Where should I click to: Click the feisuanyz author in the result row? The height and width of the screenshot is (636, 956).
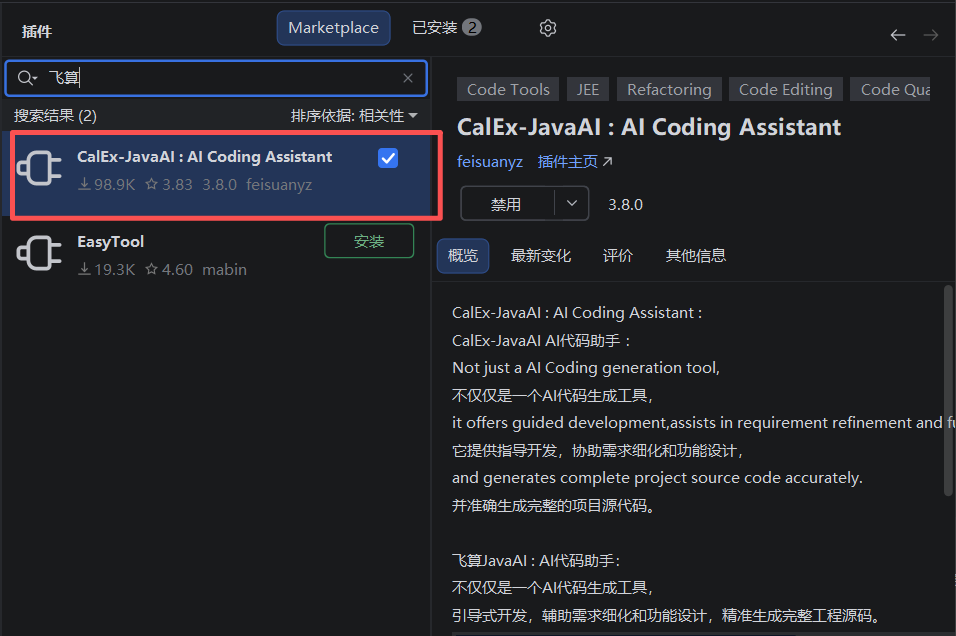pos(279,185)
